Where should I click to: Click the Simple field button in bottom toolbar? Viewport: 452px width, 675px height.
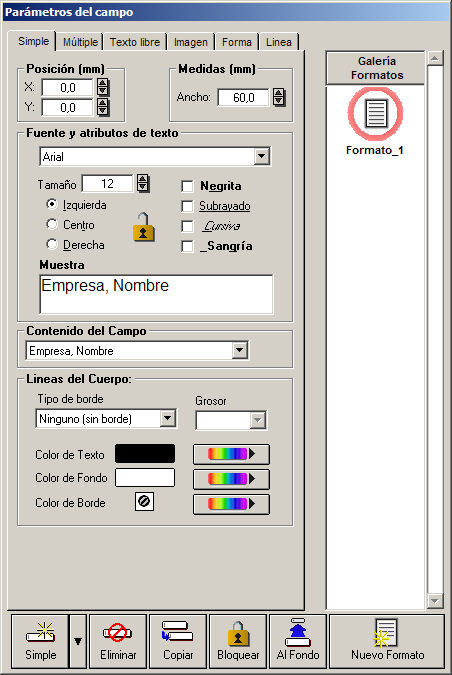(40, 641)
